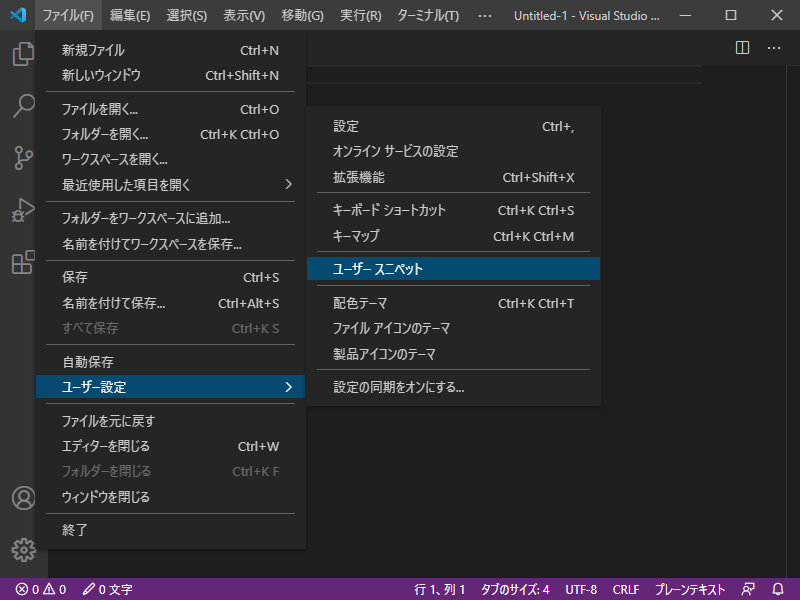This screenshot has width=800, height=600.
Task: Choose ファイルを開く... menu entry
Action: 170,109
